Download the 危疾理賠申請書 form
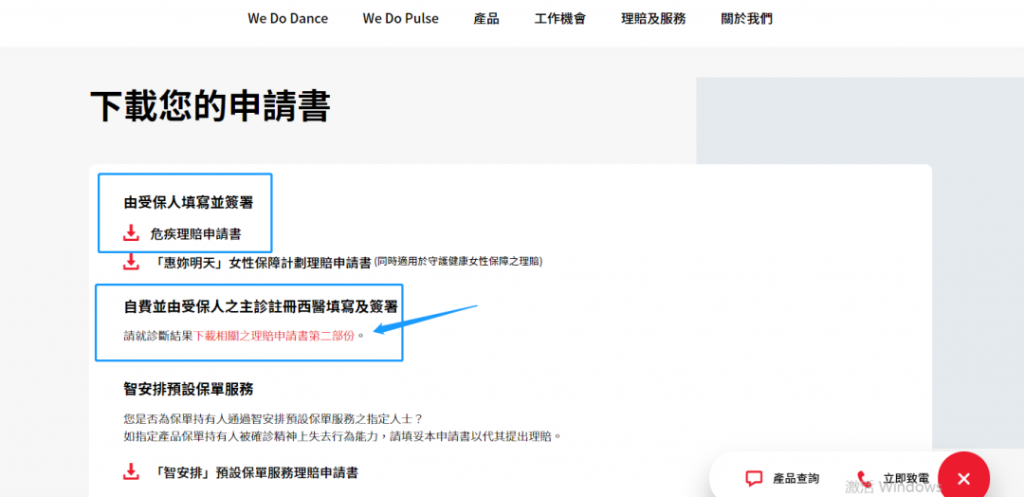 point(195,234)
